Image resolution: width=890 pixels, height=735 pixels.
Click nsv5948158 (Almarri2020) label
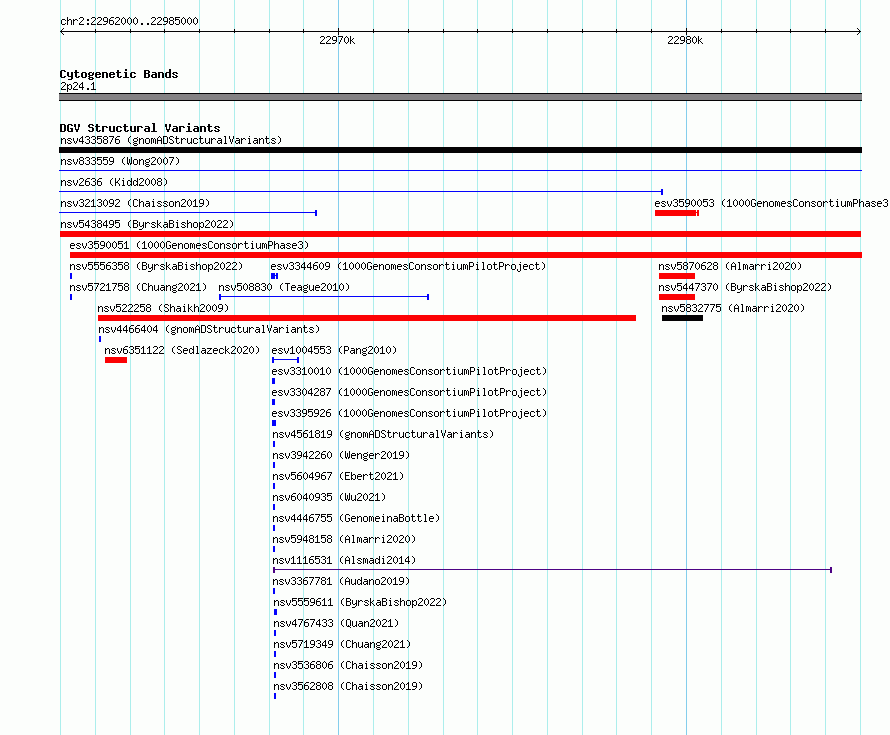345,539
